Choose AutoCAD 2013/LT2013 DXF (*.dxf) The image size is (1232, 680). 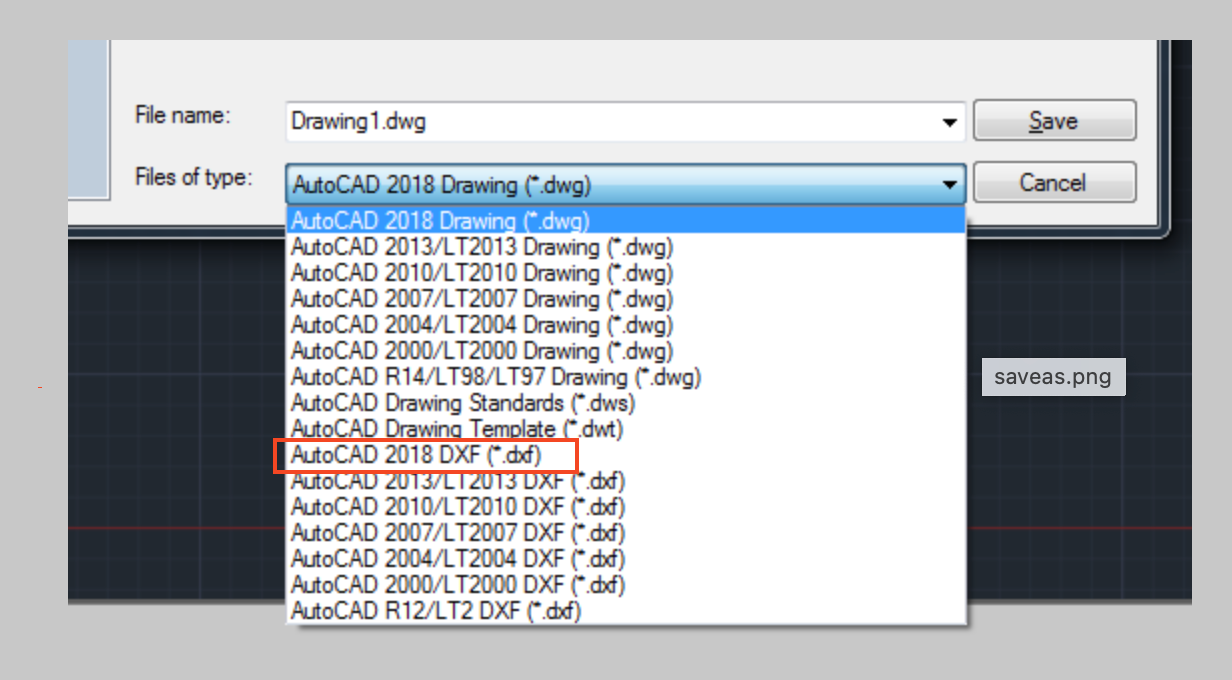pyautogui.click(x=626, y=480)
